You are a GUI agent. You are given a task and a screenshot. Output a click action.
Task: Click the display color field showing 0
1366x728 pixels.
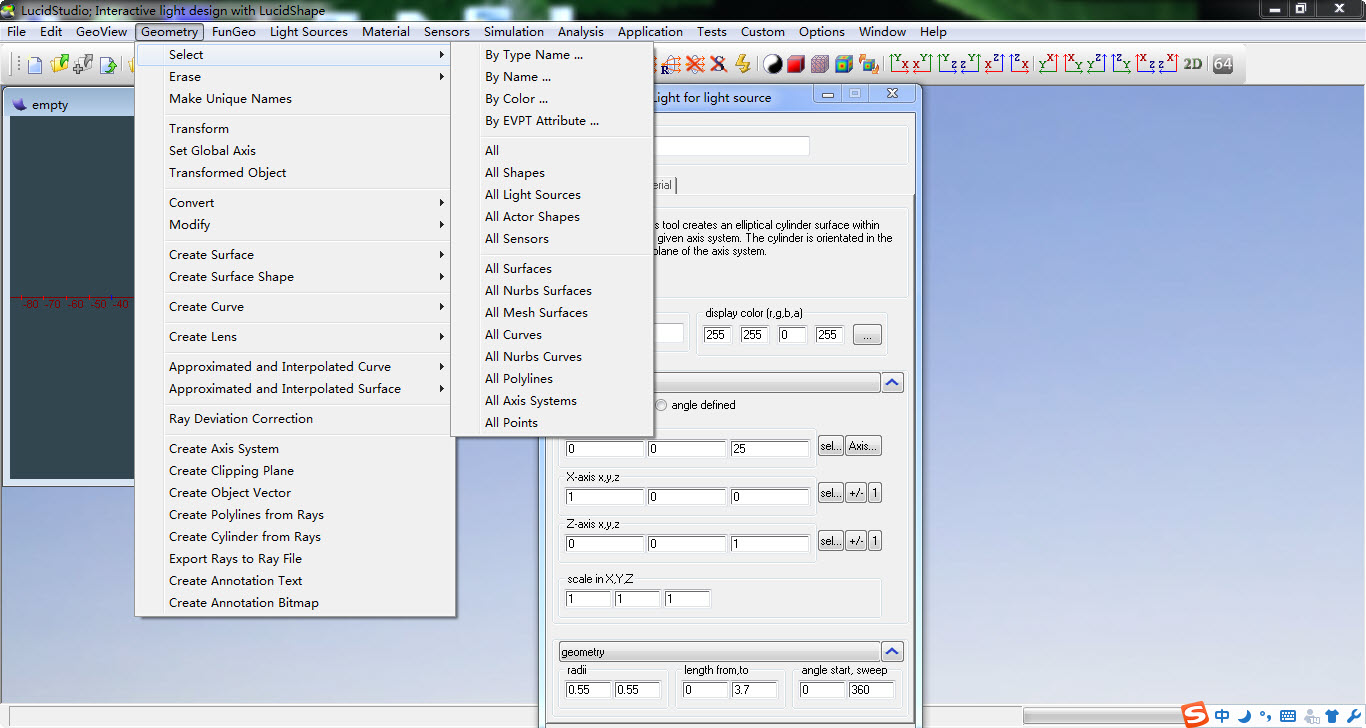[792, 335]
